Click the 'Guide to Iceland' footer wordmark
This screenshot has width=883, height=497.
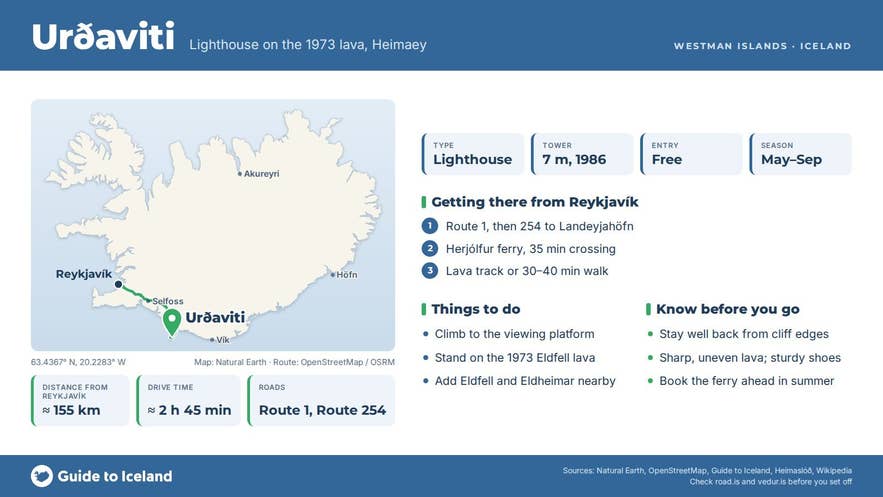[x=115, y=476]
